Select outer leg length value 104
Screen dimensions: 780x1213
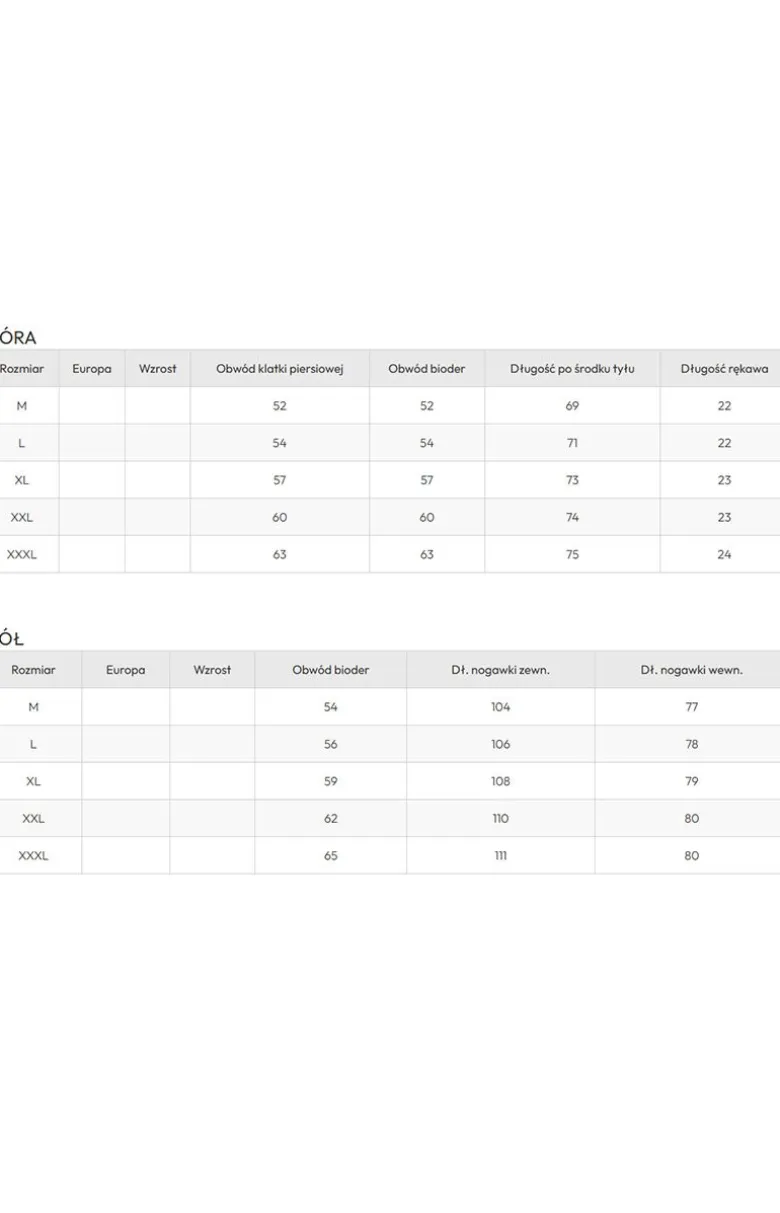[501, 707]
